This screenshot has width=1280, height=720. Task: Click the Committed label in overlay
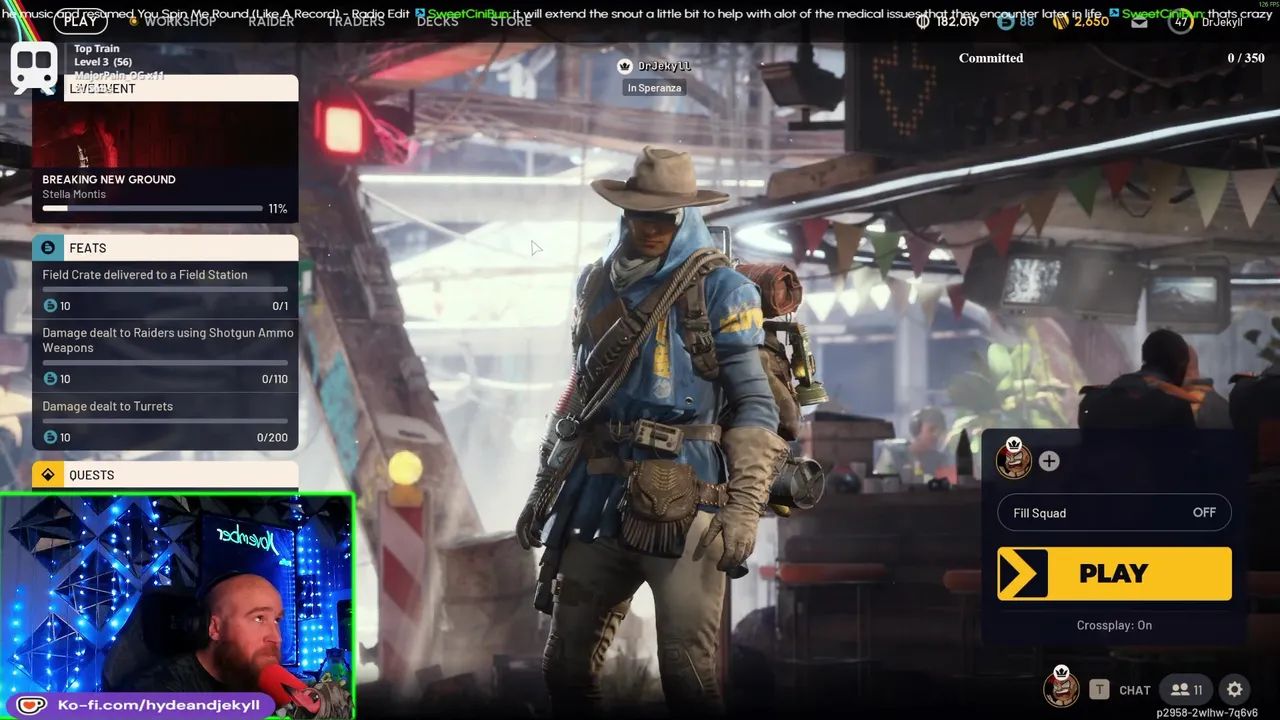[991, 58]
